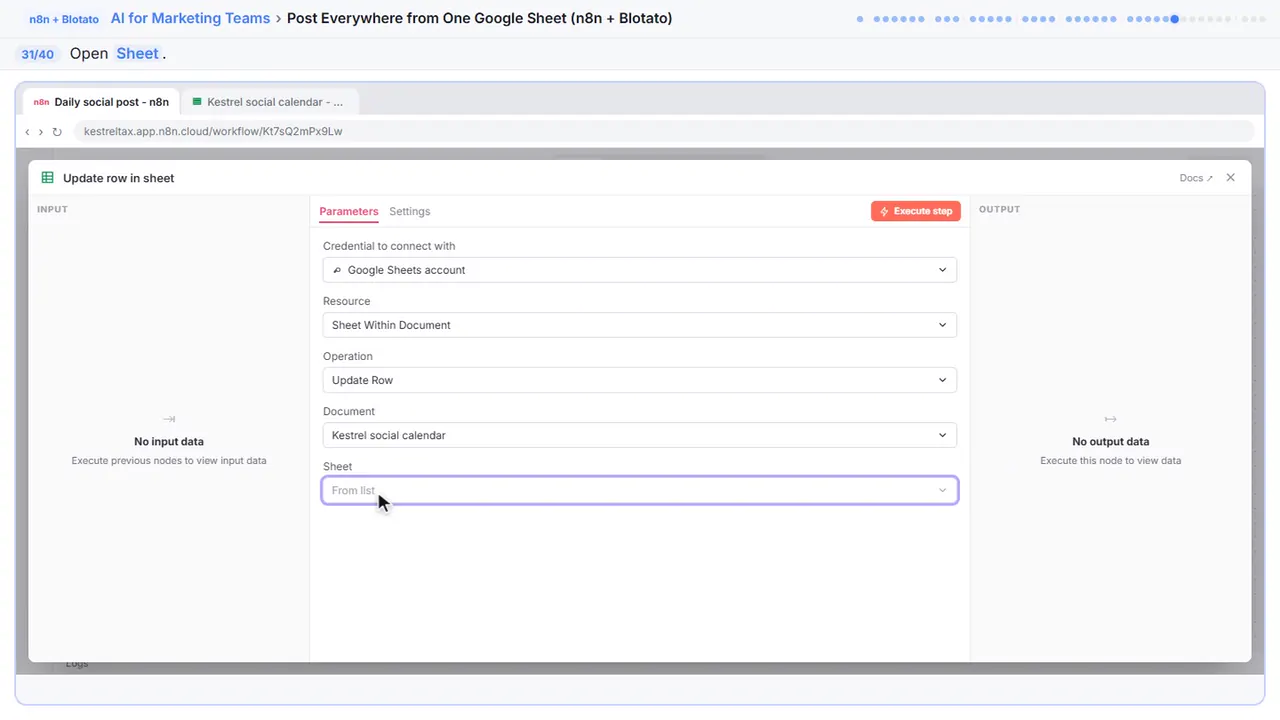The height and width of the screenshot is (720, 1280).
Task: Click the 'AI for Marketing Teams' breadcrumb link
Action: (x=190, y=18)
